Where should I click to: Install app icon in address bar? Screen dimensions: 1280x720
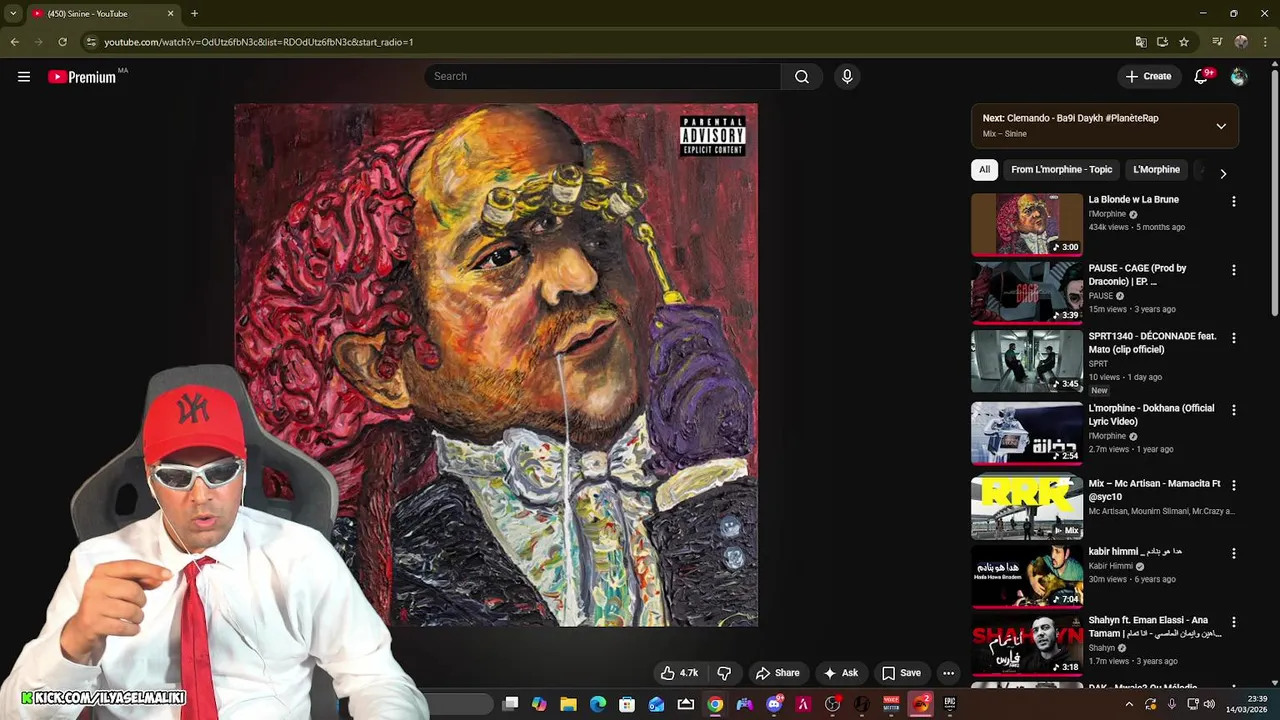click(1162, 42)
